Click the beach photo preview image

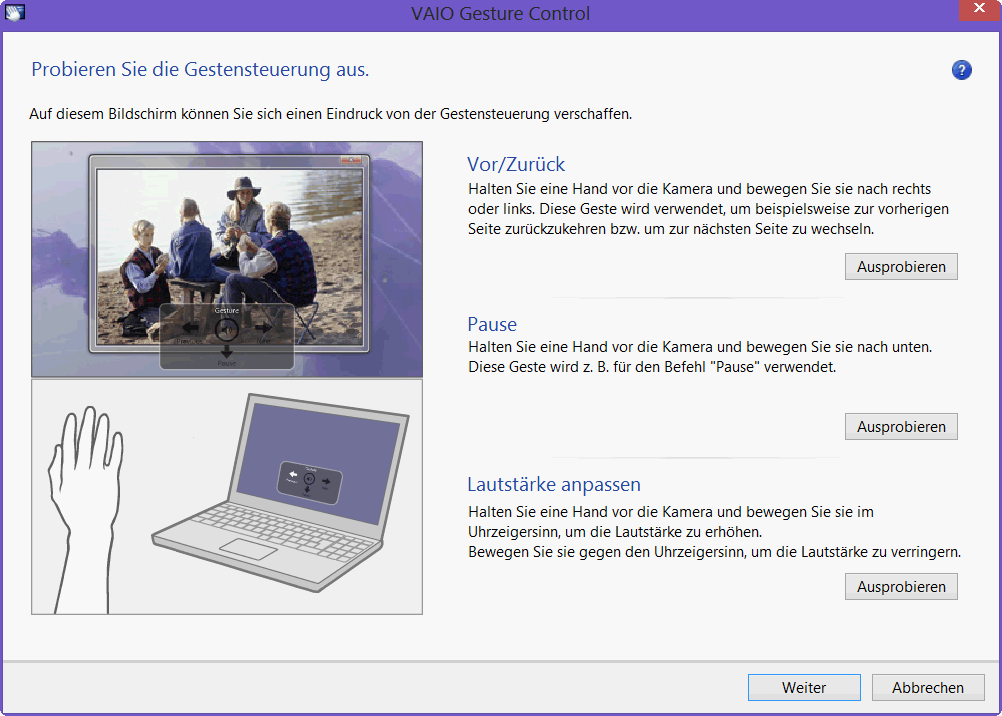coord(227,259)
